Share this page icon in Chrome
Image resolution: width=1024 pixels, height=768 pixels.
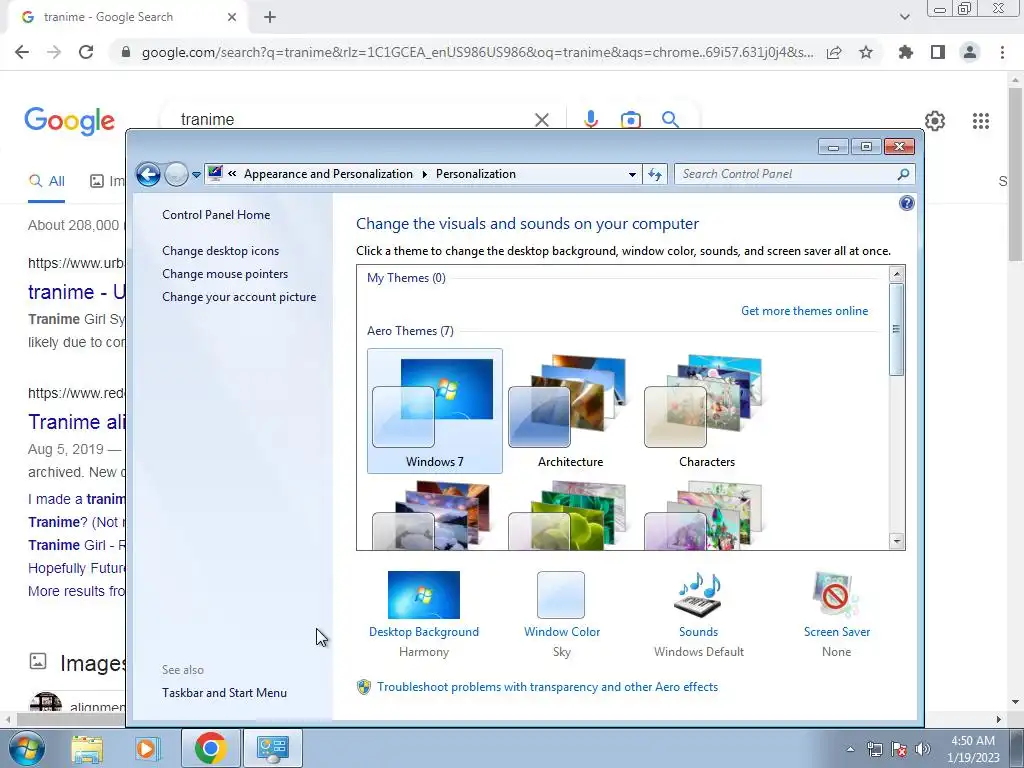[x=834, y=52]
